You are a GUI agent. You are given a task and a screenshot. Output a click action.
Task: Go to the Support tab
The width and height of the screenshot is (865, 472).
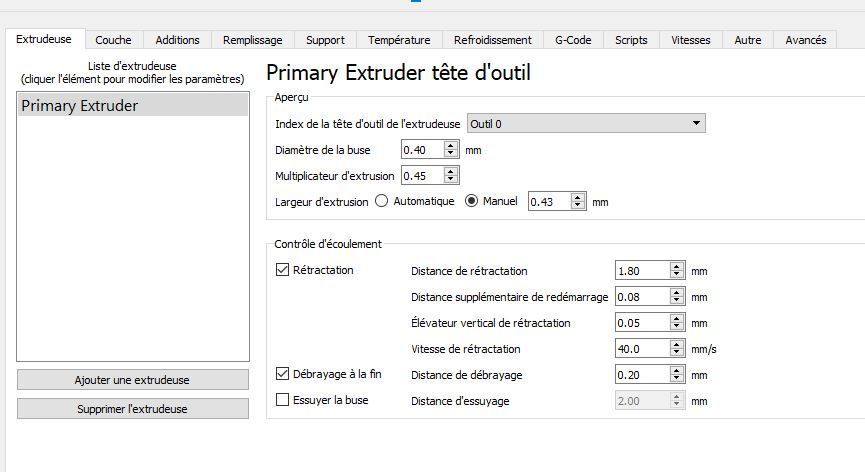tap(325, 40)
